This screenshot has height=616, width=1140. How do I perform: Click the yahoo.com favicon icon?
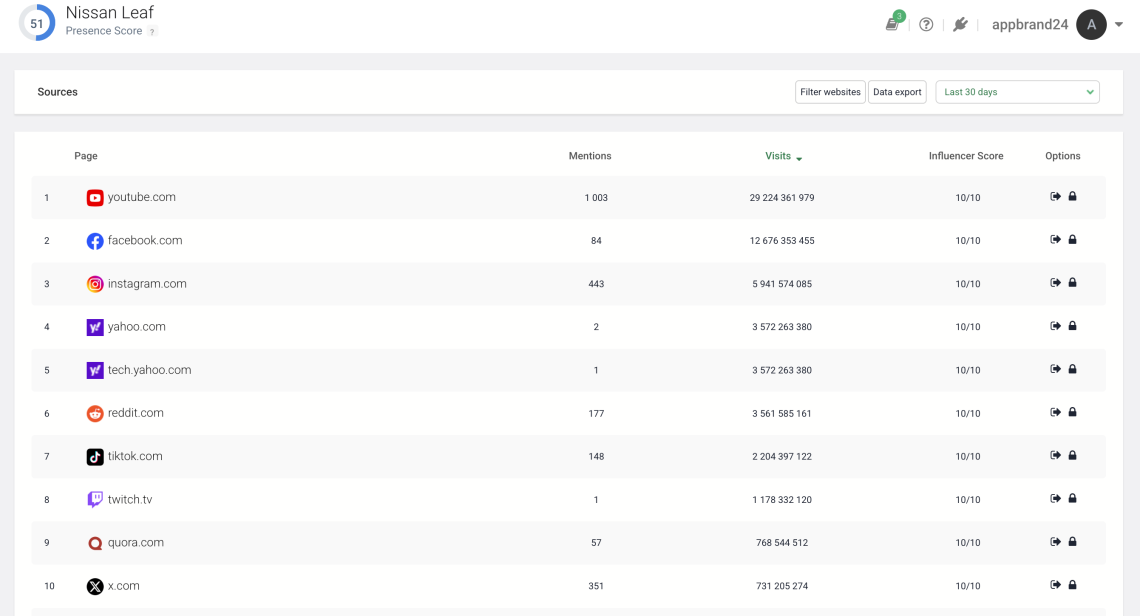[x=95, y=327]
